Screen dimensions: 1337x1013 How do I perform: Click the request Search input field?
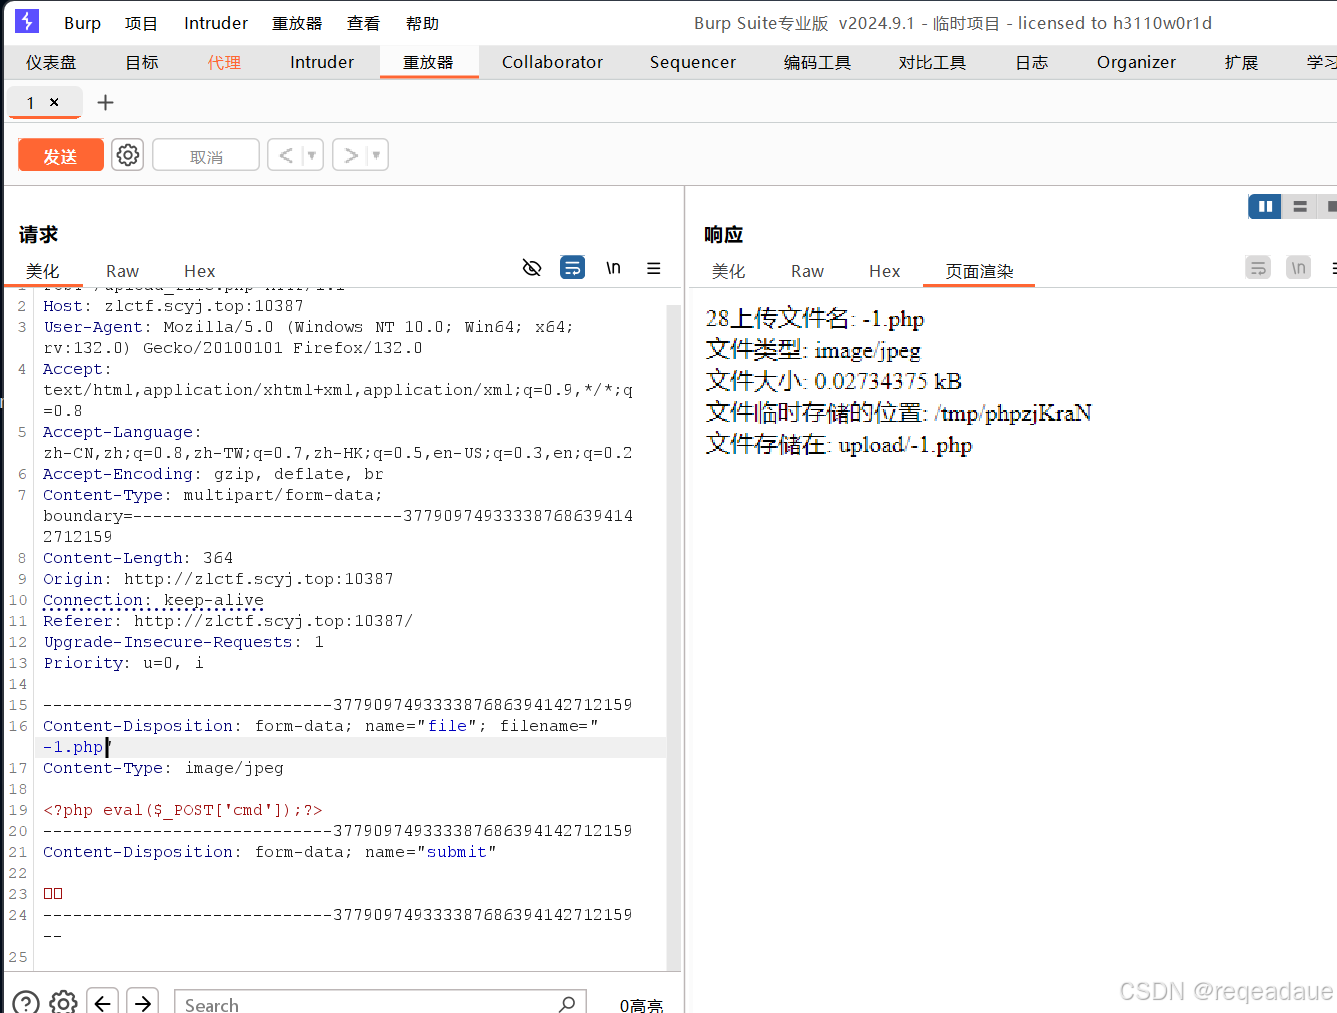(x=380, y=1003)
